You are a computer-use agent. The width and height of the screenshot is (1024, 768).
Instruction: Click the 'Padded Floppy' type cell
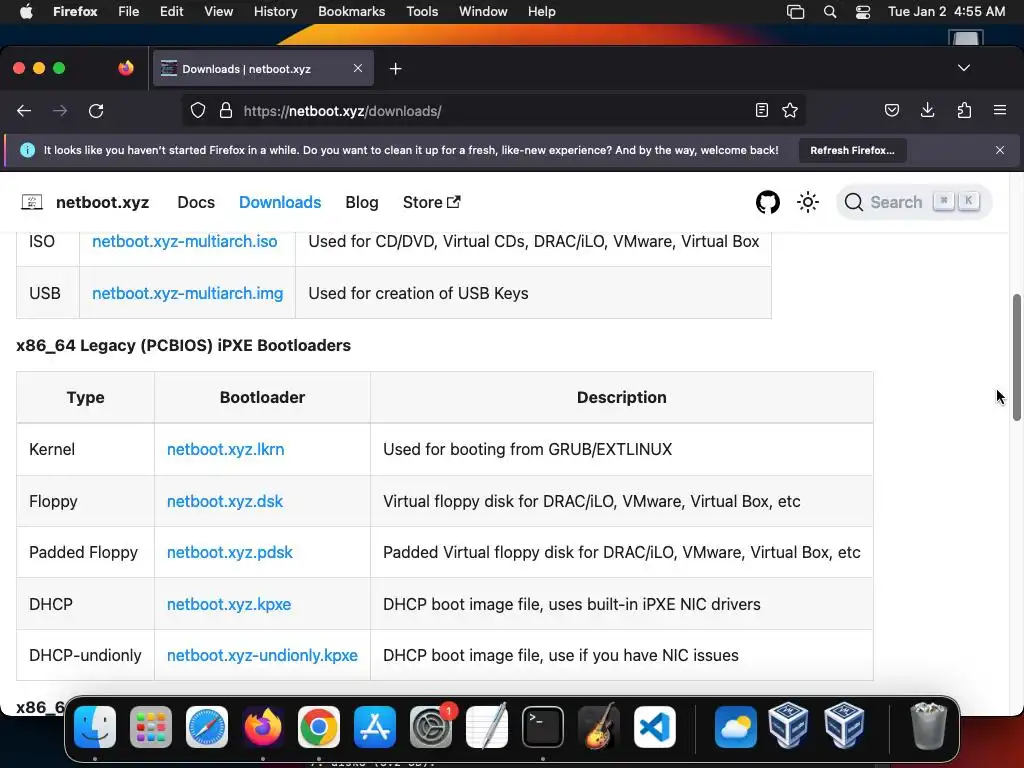[84, 552]
